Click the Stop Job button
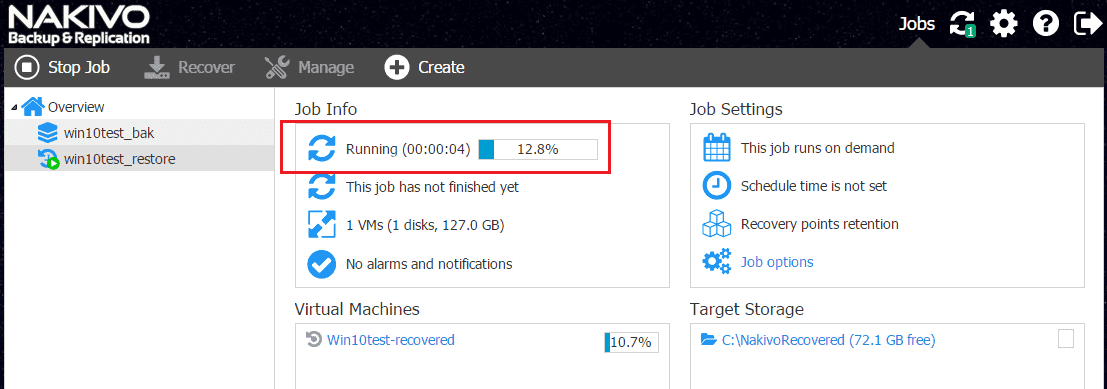1107x389 pixels. coord(62,68)
